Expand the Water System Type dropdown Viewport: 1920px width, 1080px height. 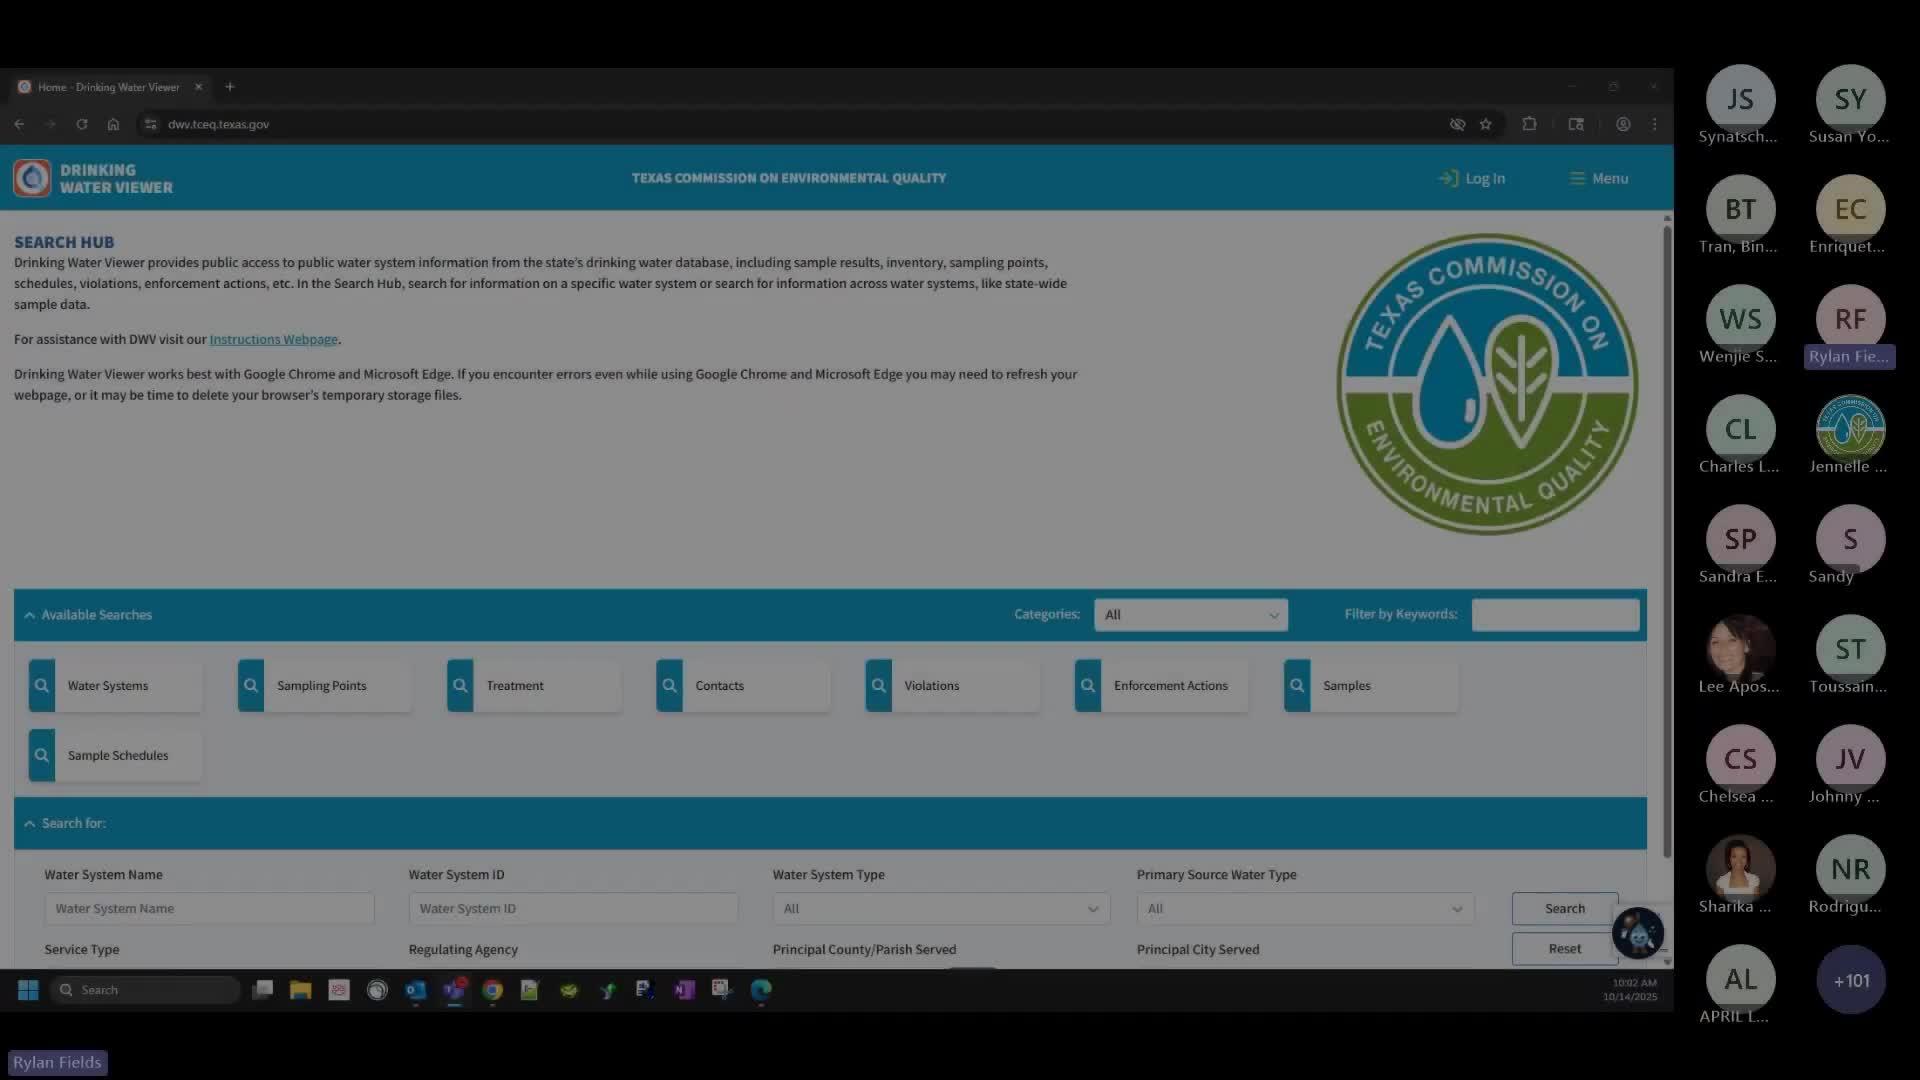940,908
